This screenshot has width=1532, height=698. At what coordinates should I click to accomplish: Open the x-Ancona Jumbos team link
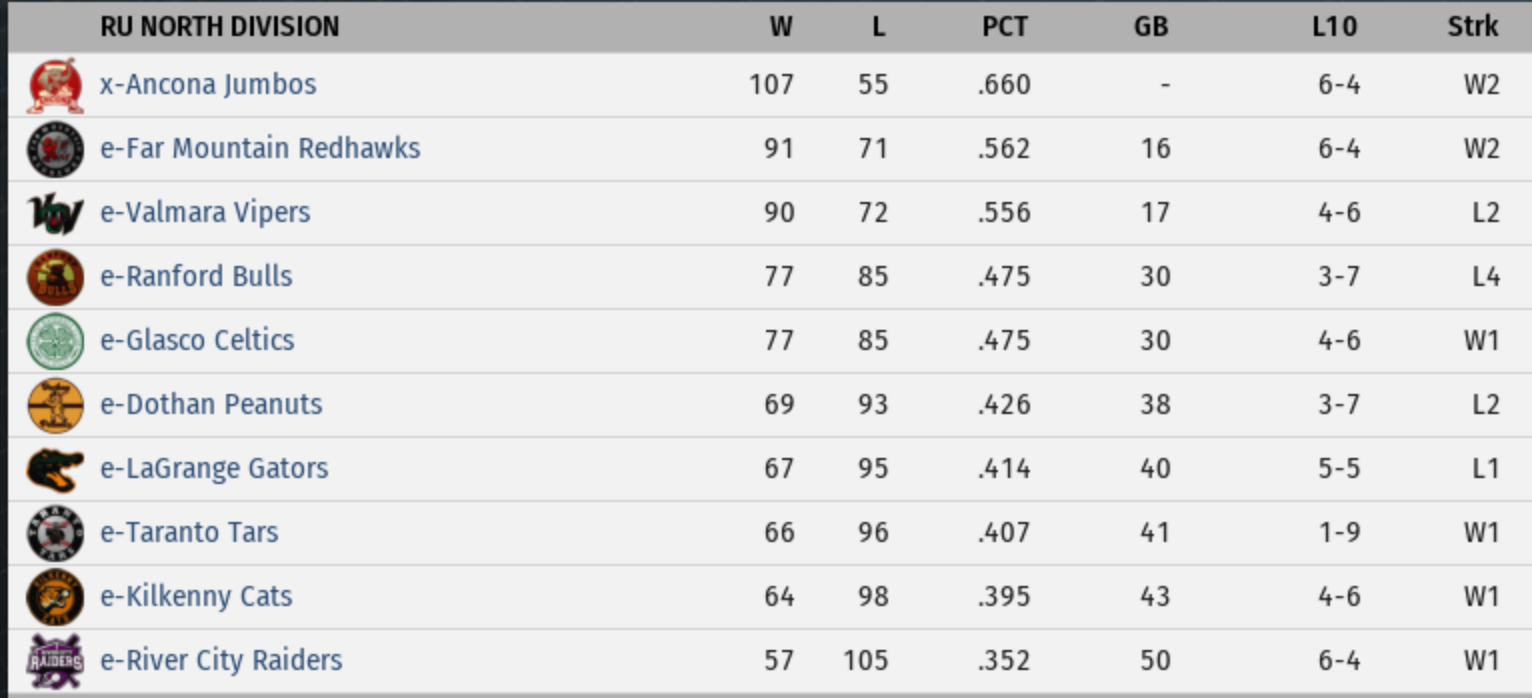coord(208,84)
